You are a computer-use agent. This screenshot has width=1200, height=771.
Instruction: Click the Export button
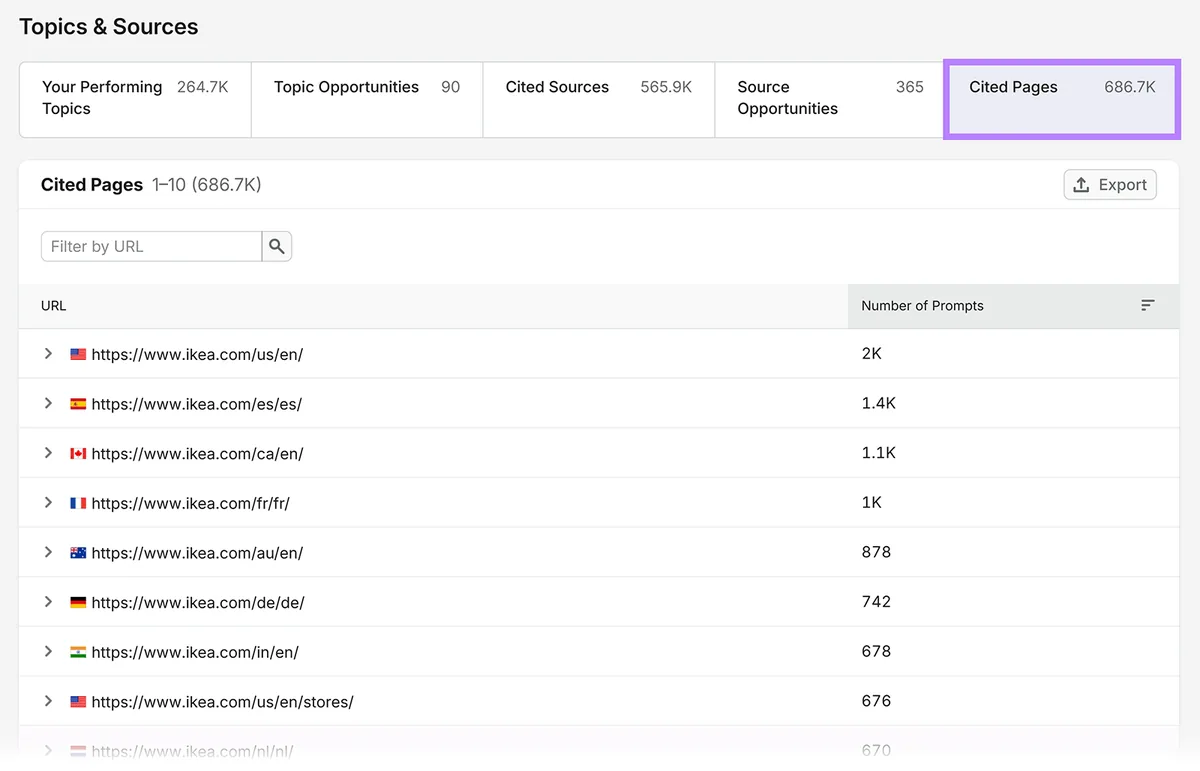(1110, 185)
